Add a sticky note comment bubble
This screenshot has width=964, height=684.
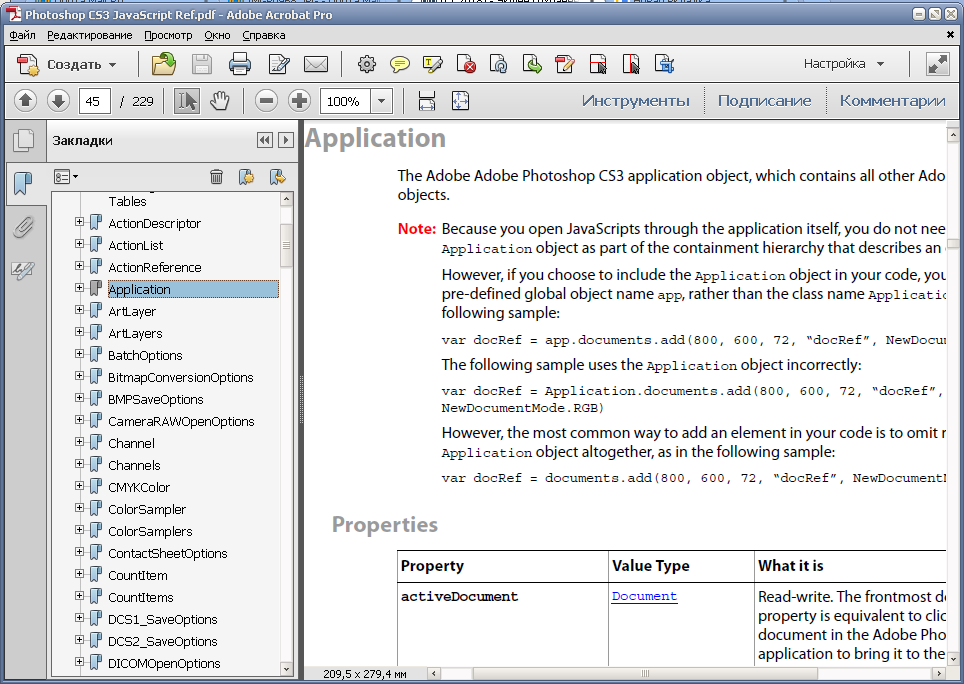(x=400, y=64)
